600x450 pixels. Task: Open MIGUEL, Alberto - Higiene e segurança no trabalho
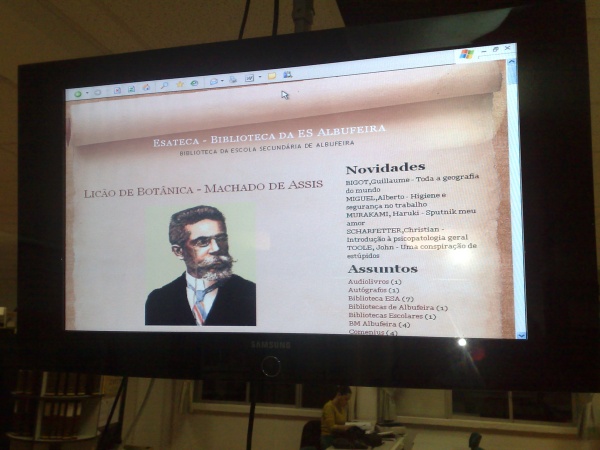[x=396, y=201]
